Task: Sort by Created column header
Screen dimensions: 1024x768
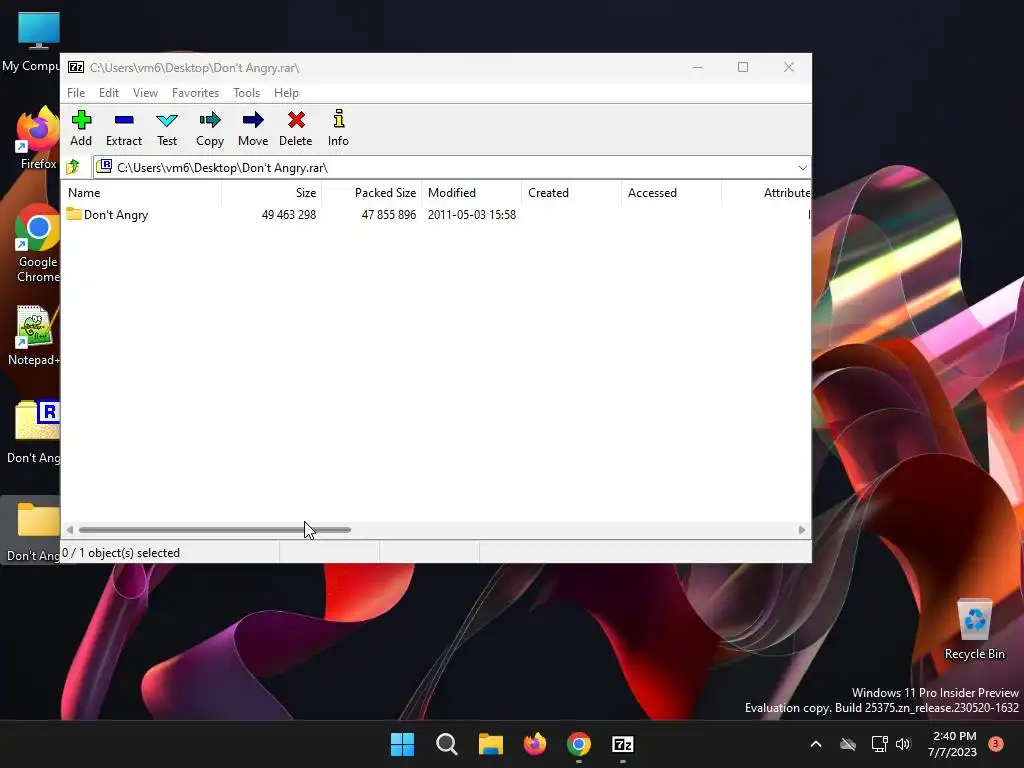Action: 571,193
